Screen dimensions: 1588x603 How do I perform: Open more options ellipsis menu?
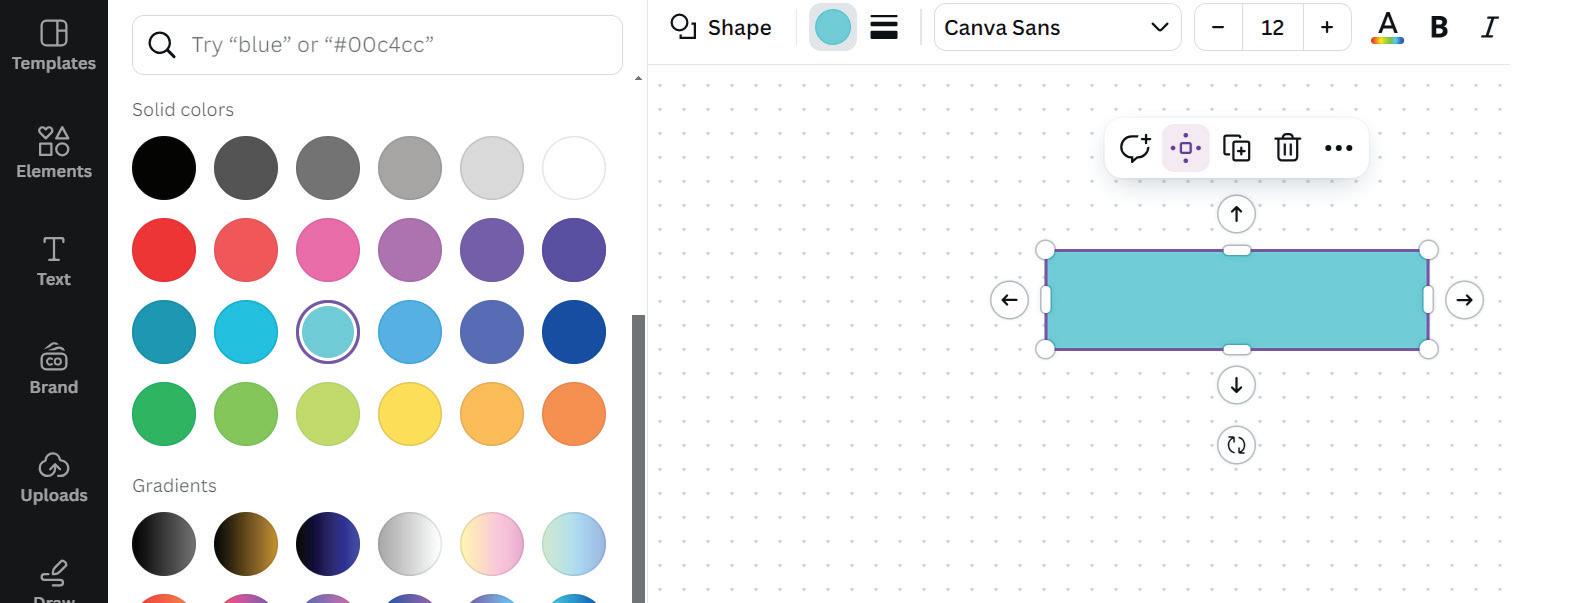click(x=1338, y=148)
